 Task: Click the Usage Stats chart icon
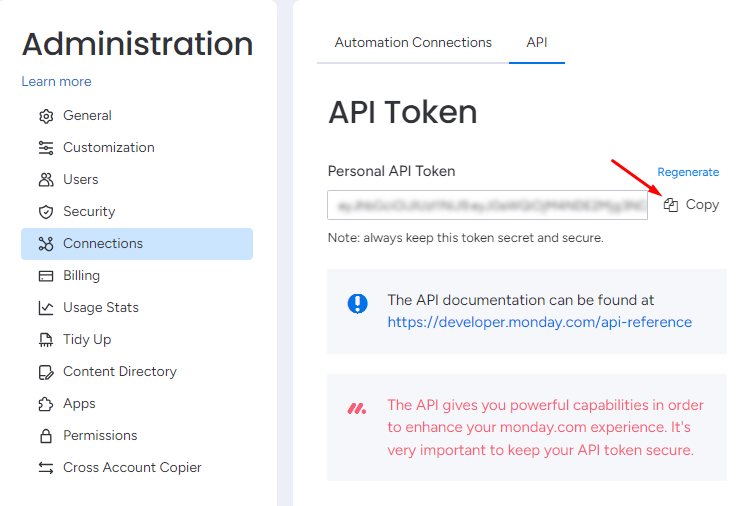(45, 308)
